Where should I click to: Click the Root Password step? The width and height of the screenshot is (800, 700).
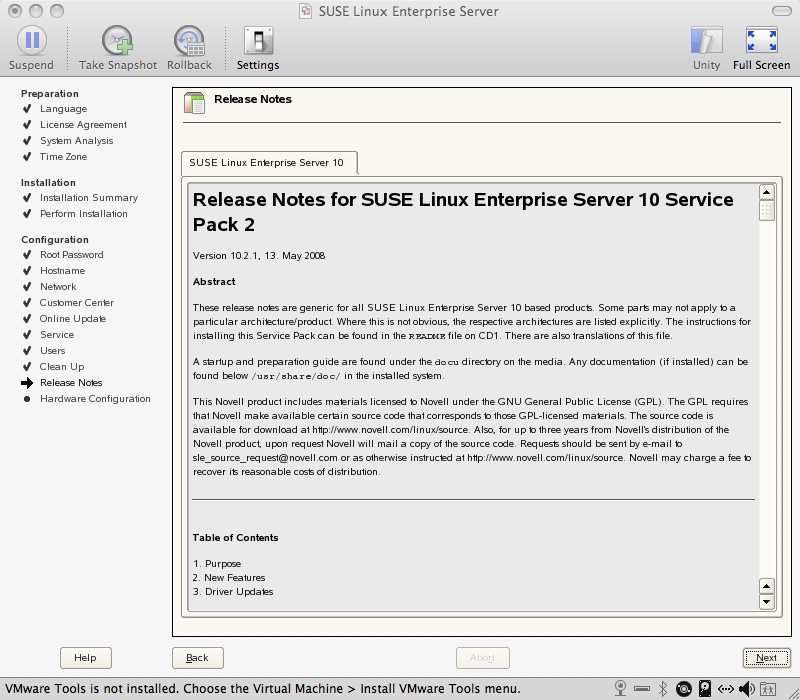[72, 255]
